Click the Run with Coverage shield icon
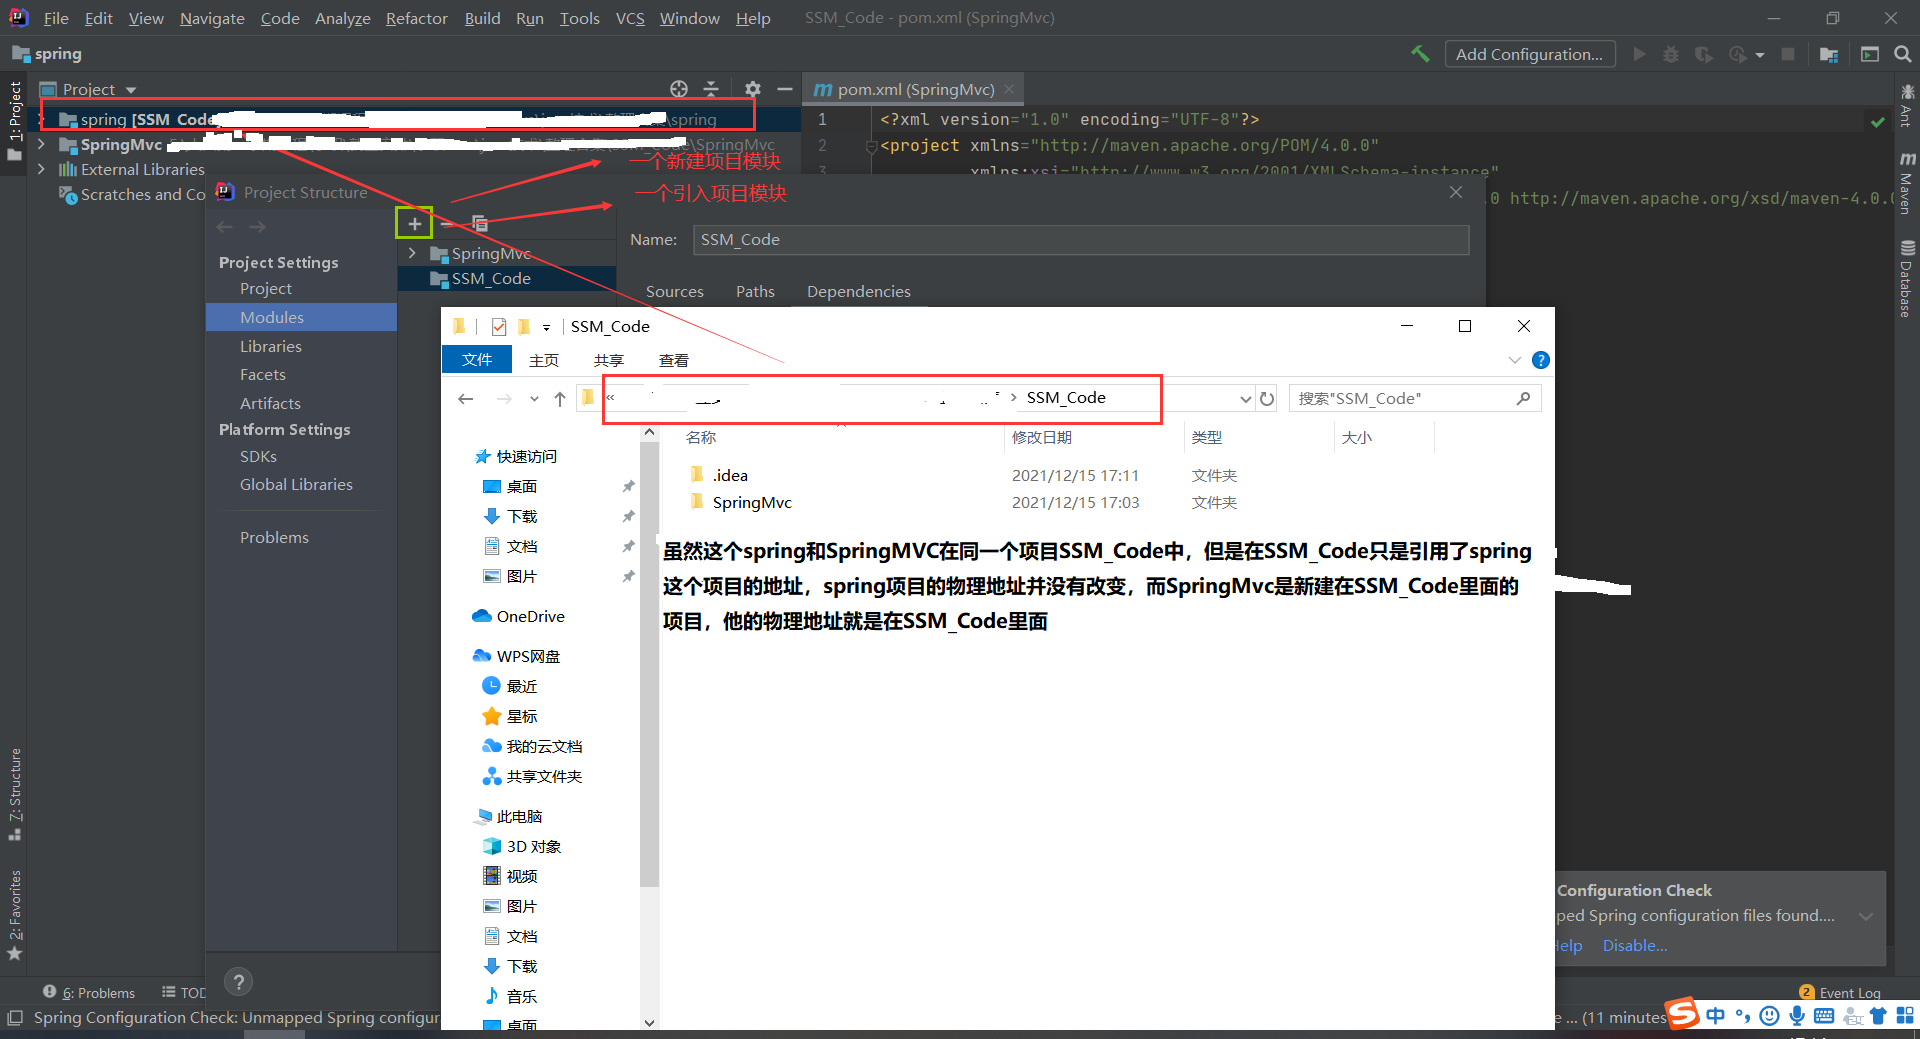This screenshot has height=1039, width=1920. [1704, 54]
